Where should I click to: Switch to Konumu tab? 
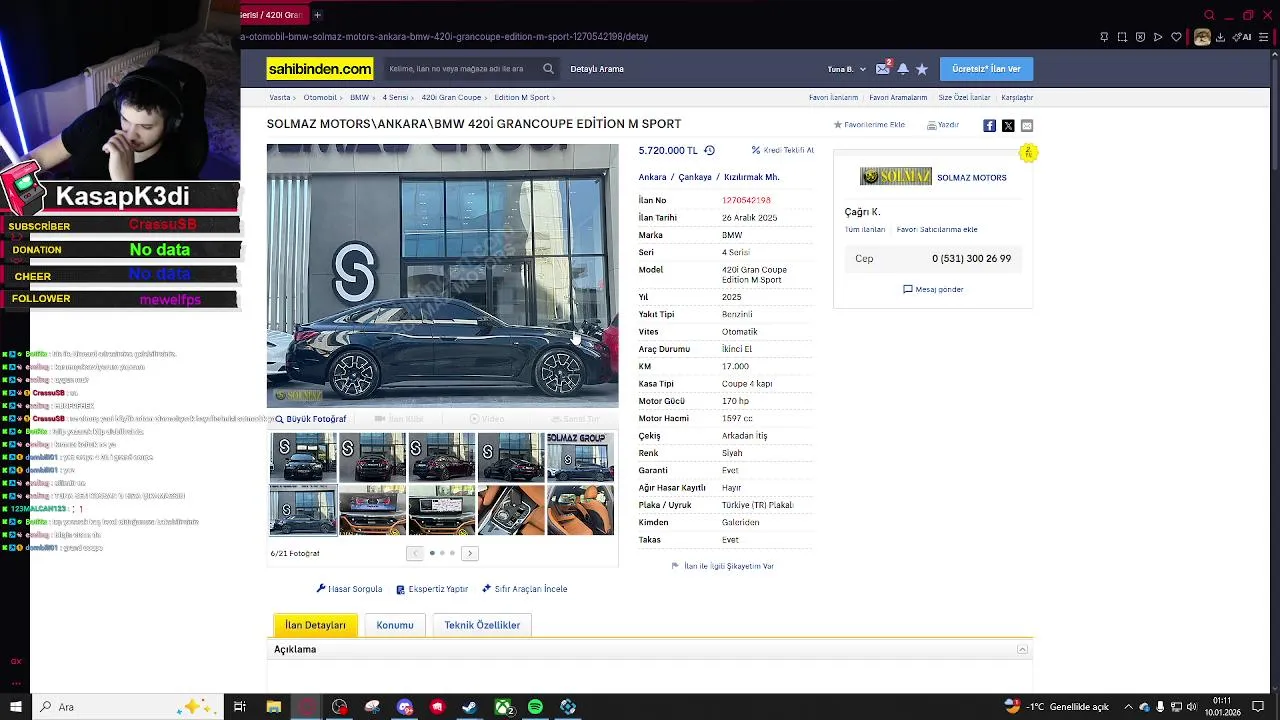coord(395,625)
